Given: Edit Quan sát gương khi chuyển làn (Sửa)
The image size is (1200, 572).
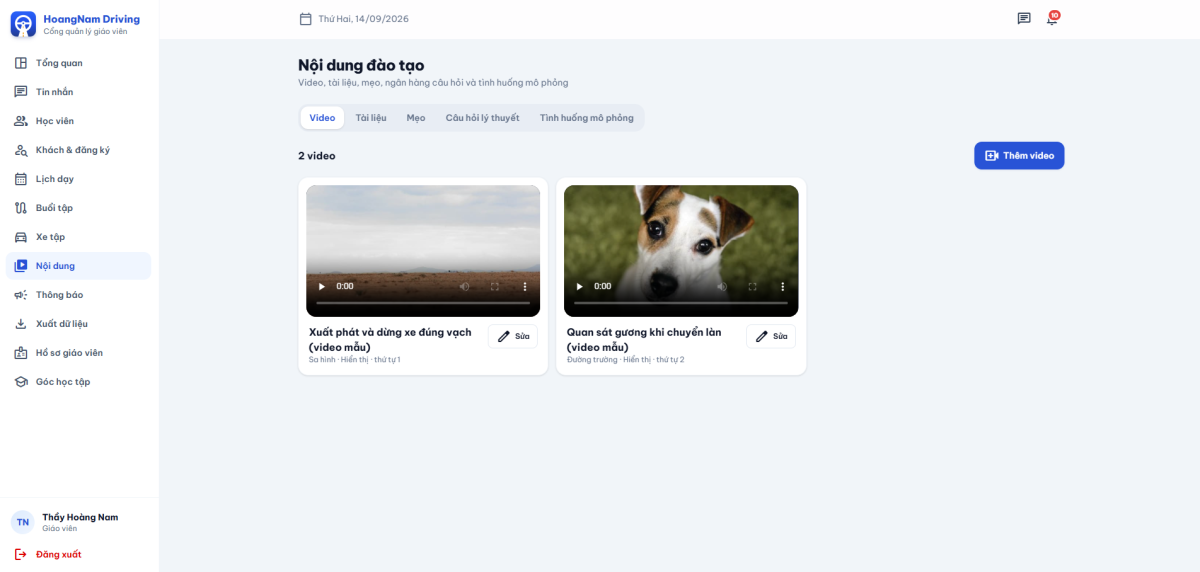Looking at the screenshot, I should point(771,337).
